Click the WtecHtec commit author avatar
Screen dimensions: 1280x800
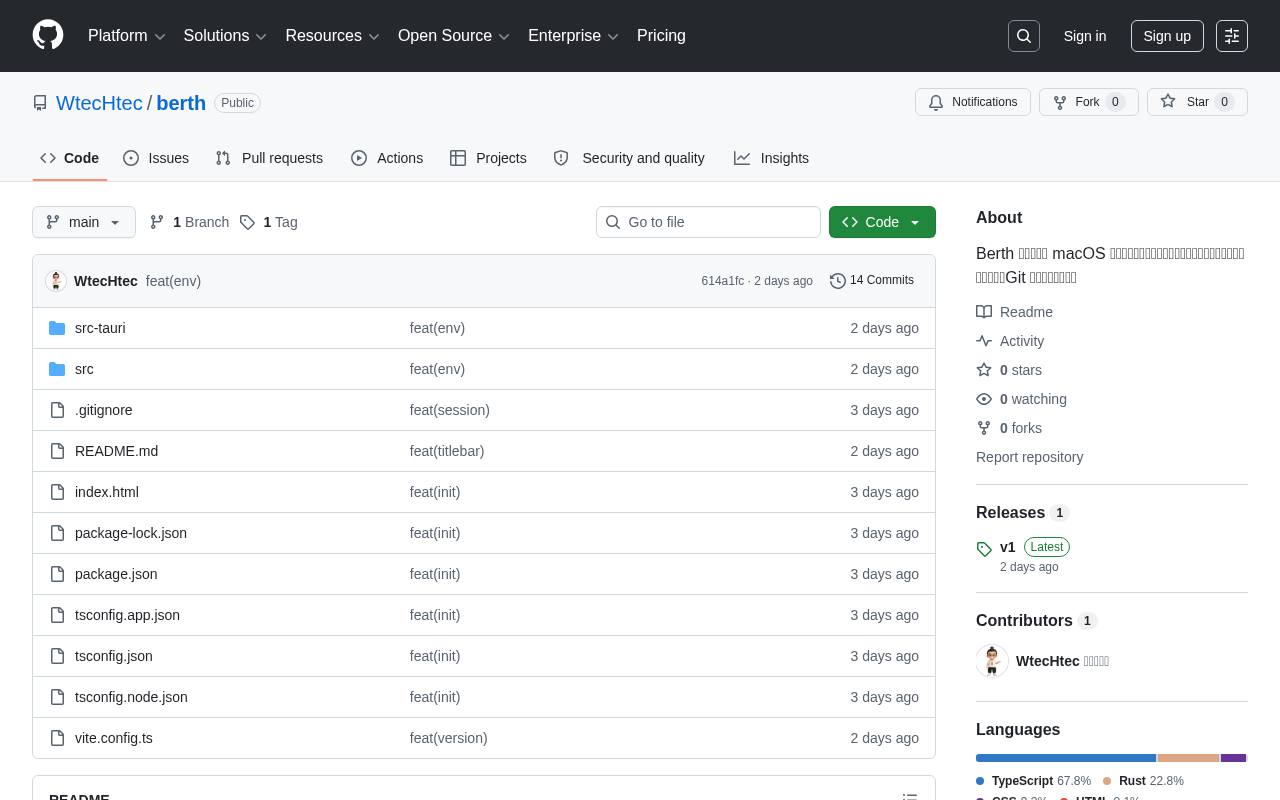[x=56, y=281]
